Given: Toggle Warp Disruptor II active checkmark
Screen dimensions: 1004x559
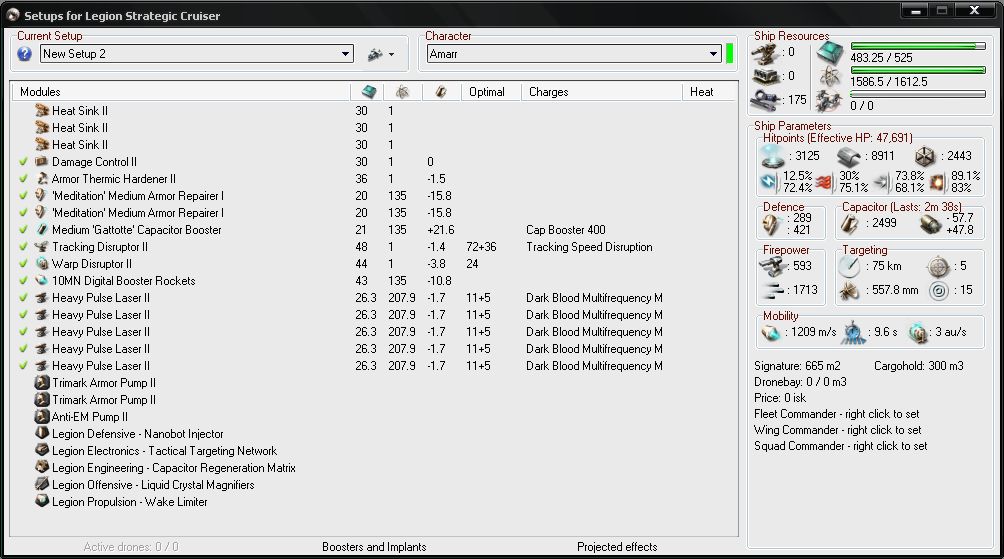Looking at the screenshot, I should (24, 263).
